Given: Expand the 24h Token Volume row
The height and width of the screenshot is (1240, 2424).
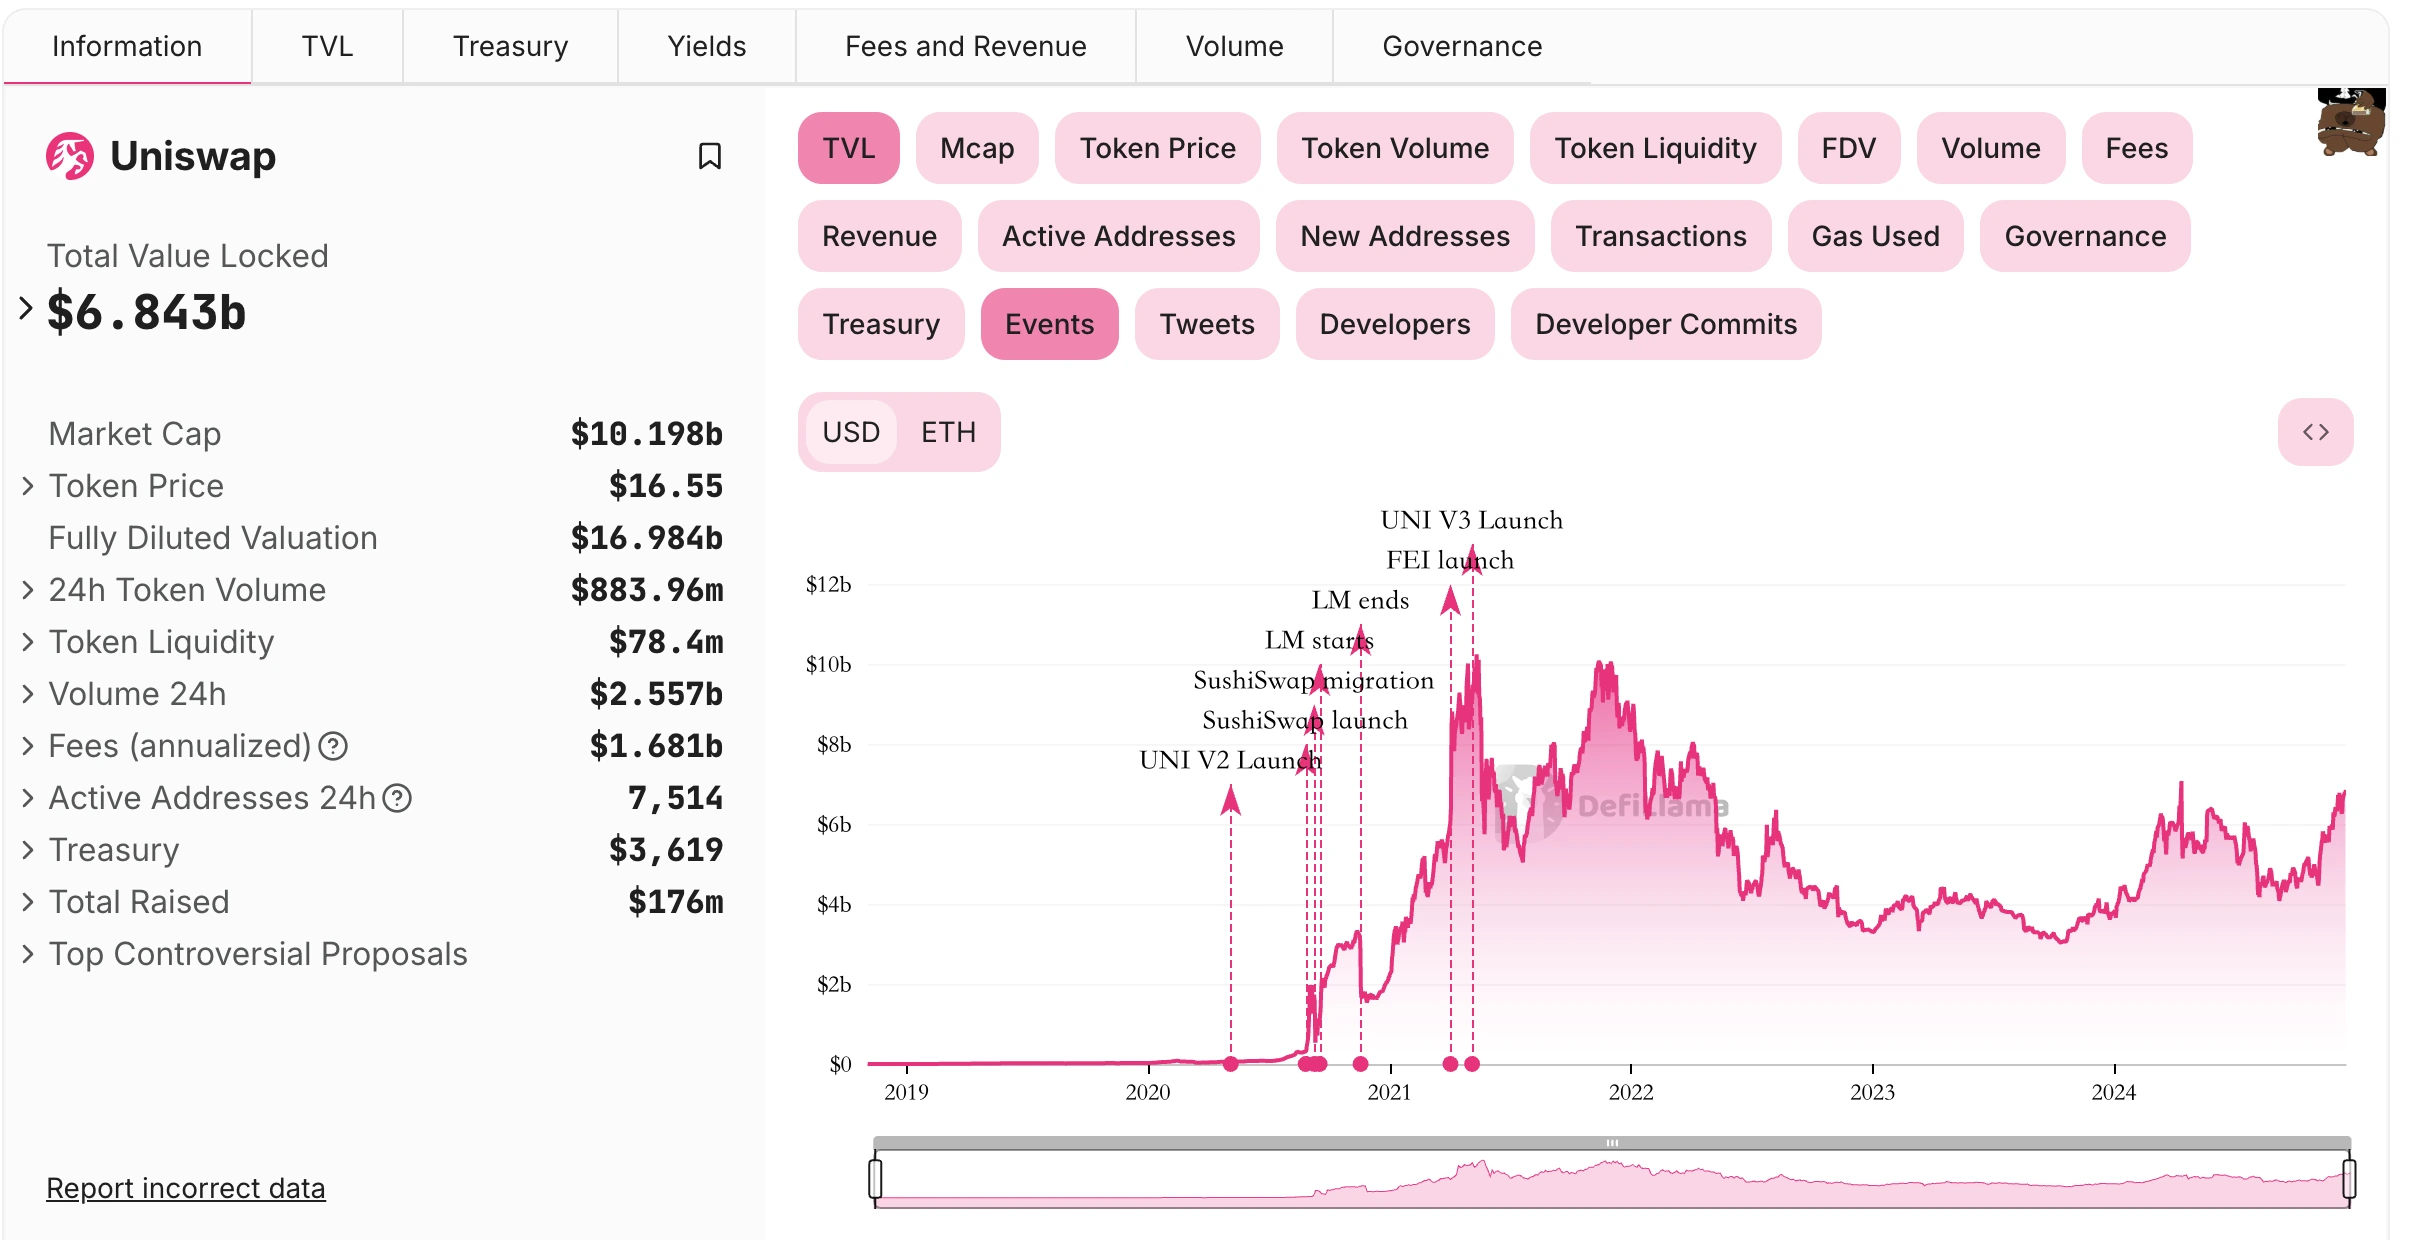Looking at the screenshot, I should pos(28,590).
